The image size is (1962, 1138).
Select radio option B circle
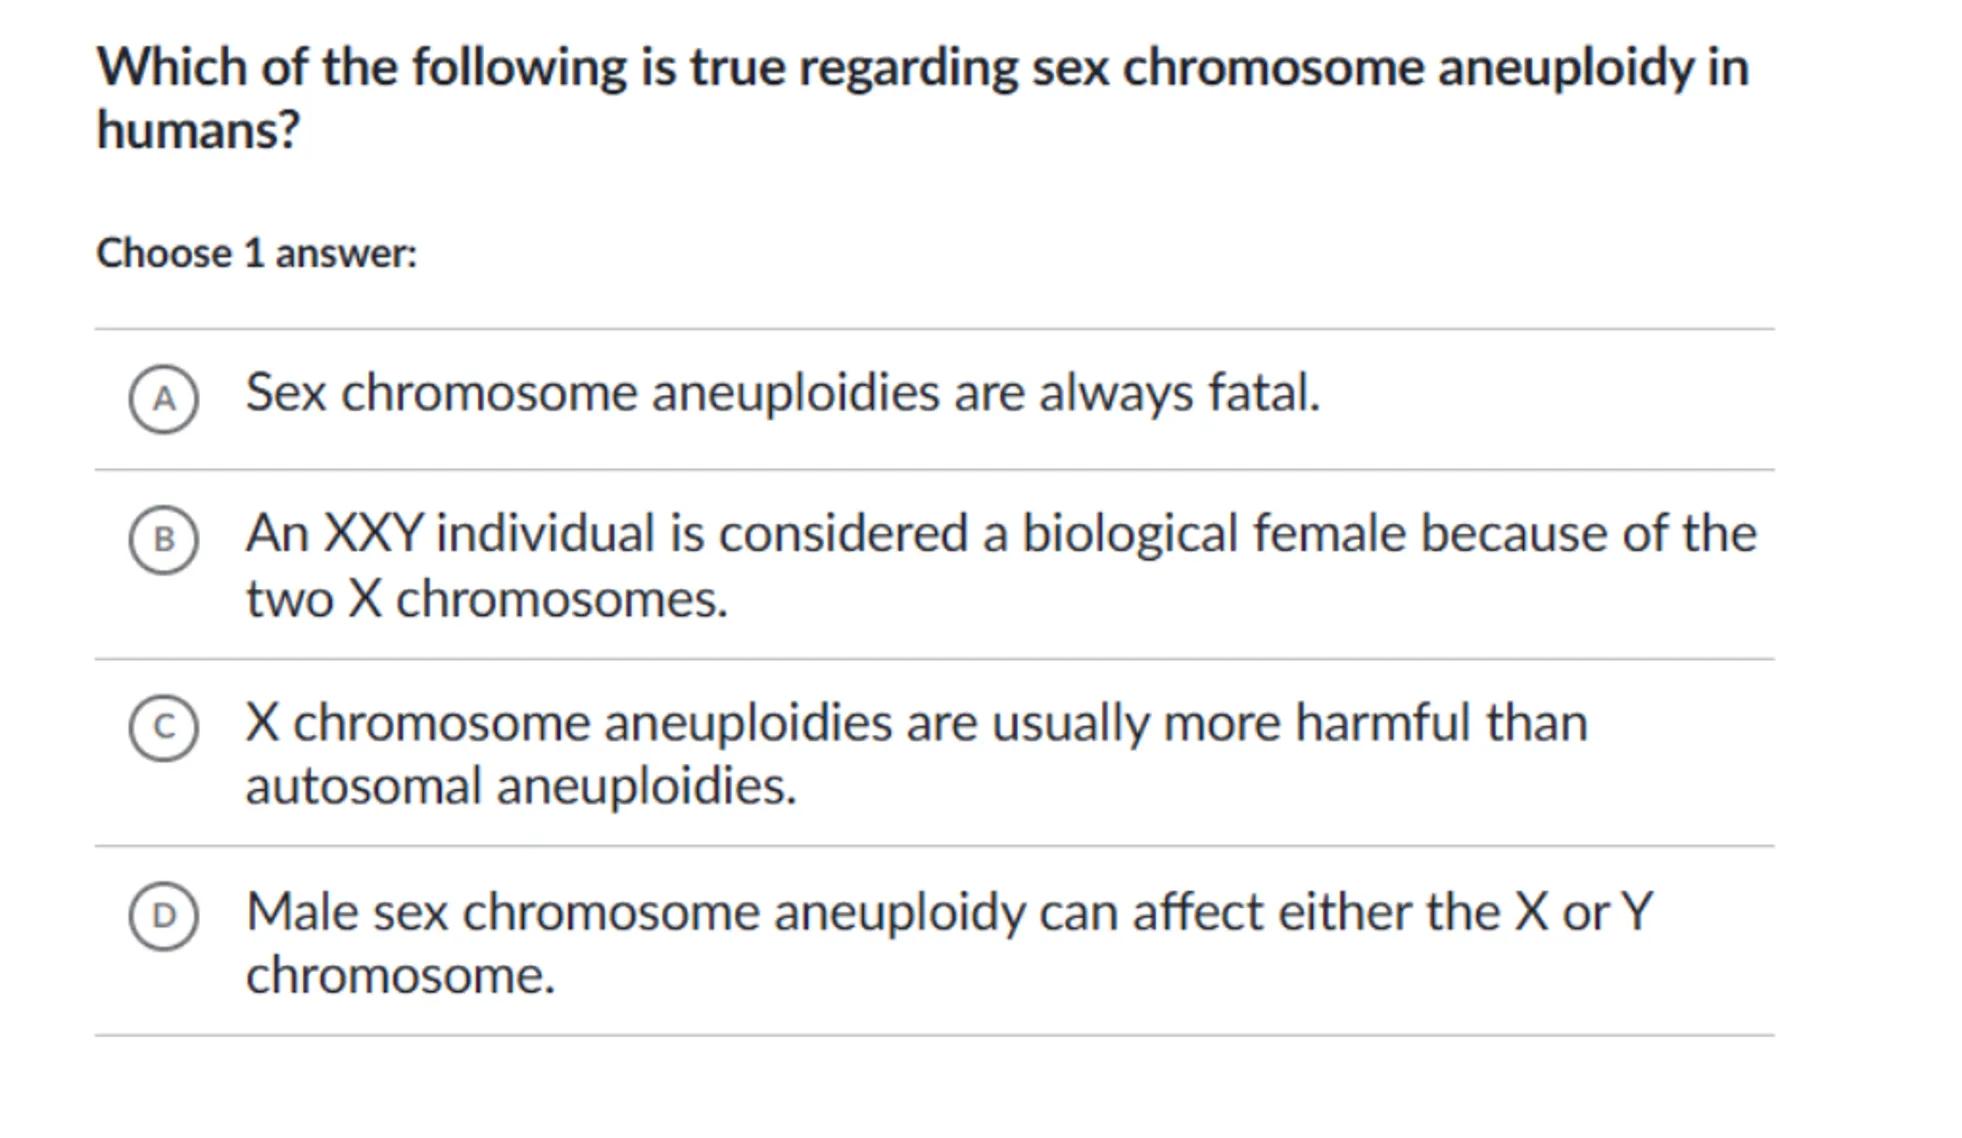pyautogui.click(x=163, y=540)
